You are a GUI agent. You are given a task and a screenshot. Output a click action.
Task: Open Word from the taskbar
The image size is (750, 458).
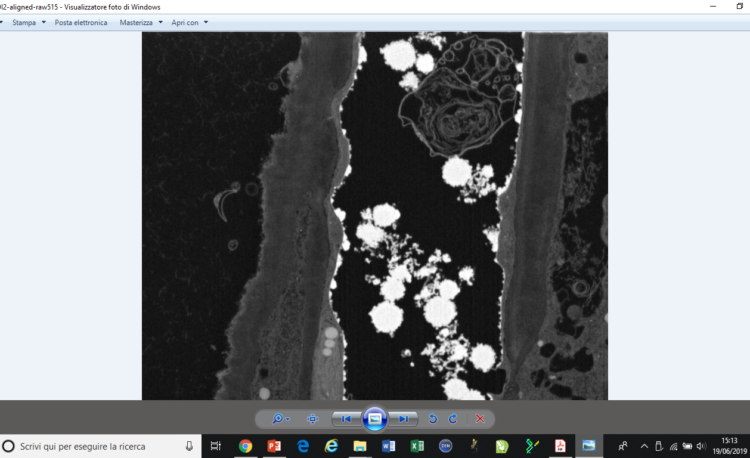pyautogui.click(x=388, y=446)
